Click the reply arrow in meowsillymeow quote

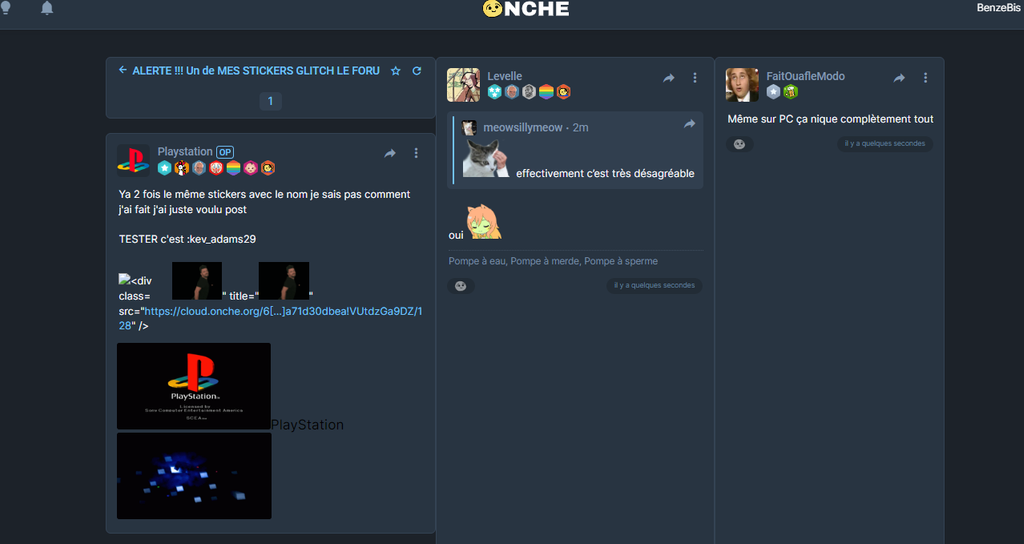(689, 124)
